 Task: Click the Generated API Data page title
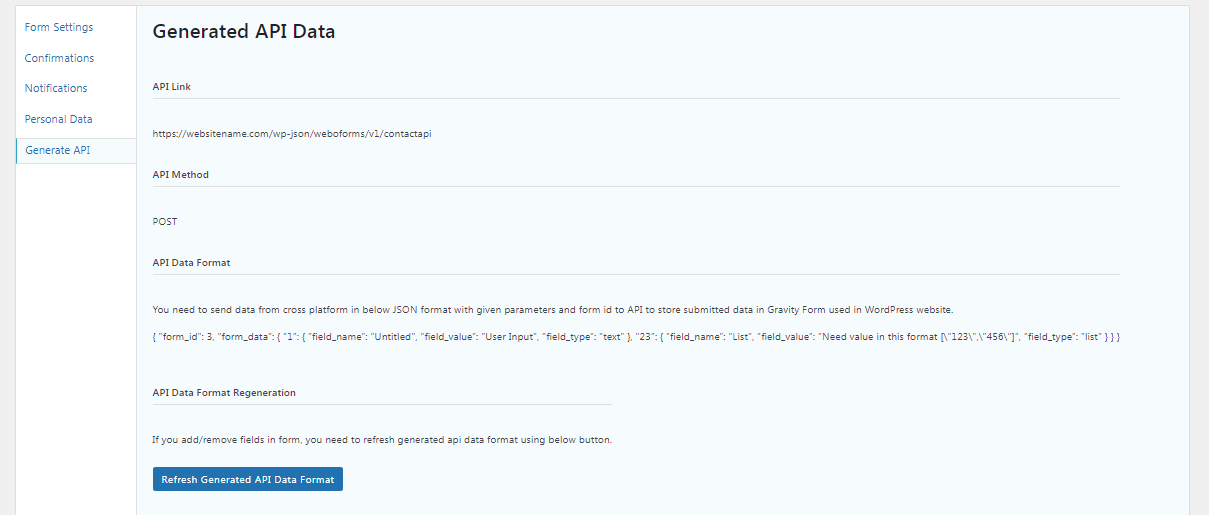pyautogui.click(x=244, y=32)
